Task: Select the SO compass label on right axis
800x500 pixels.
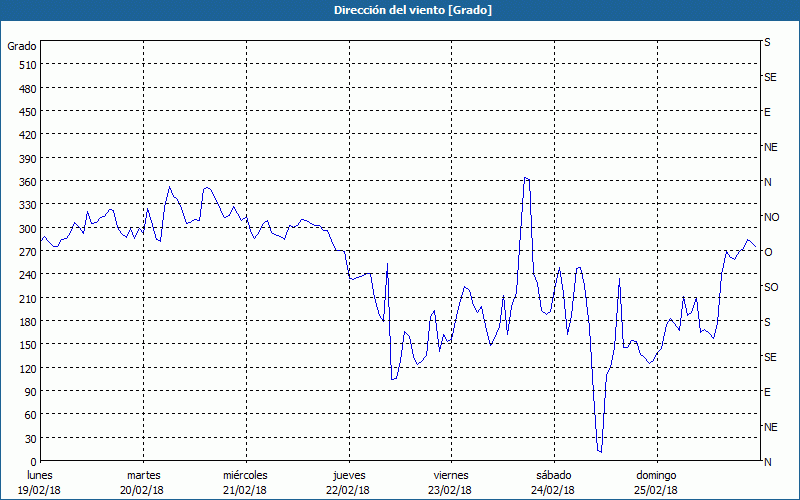Action: (771, 287)
